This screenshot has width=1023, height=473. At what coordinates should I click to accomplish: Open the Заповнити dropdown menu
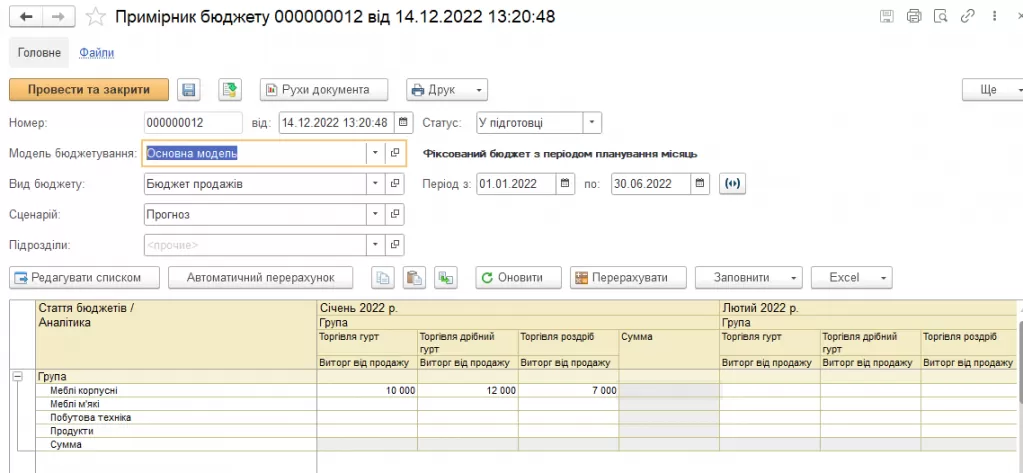pos(748,277)
